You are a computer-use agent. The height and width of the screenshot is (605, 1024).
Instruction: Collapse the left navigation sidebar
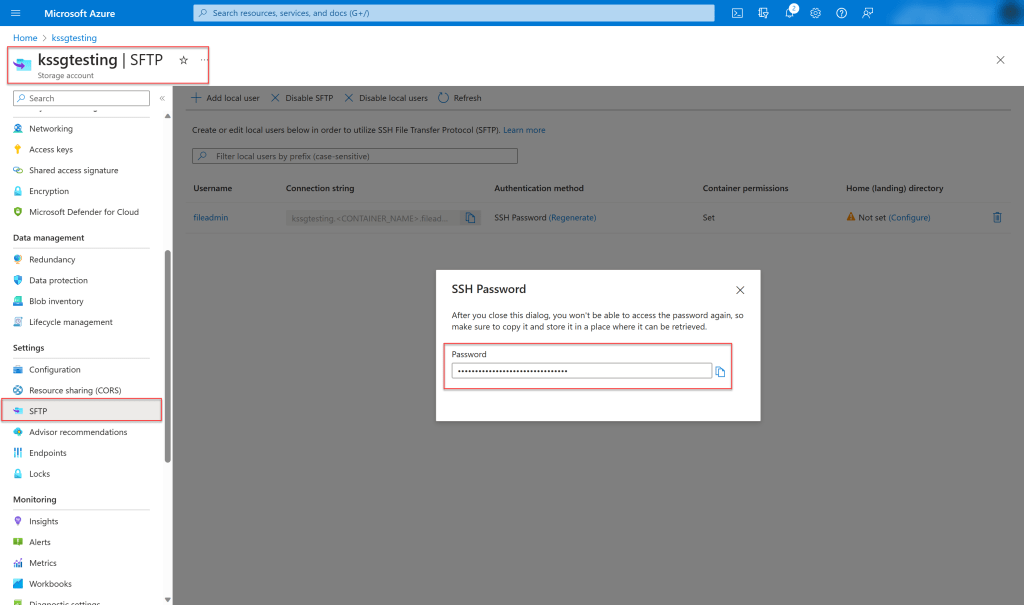[162, 98]
